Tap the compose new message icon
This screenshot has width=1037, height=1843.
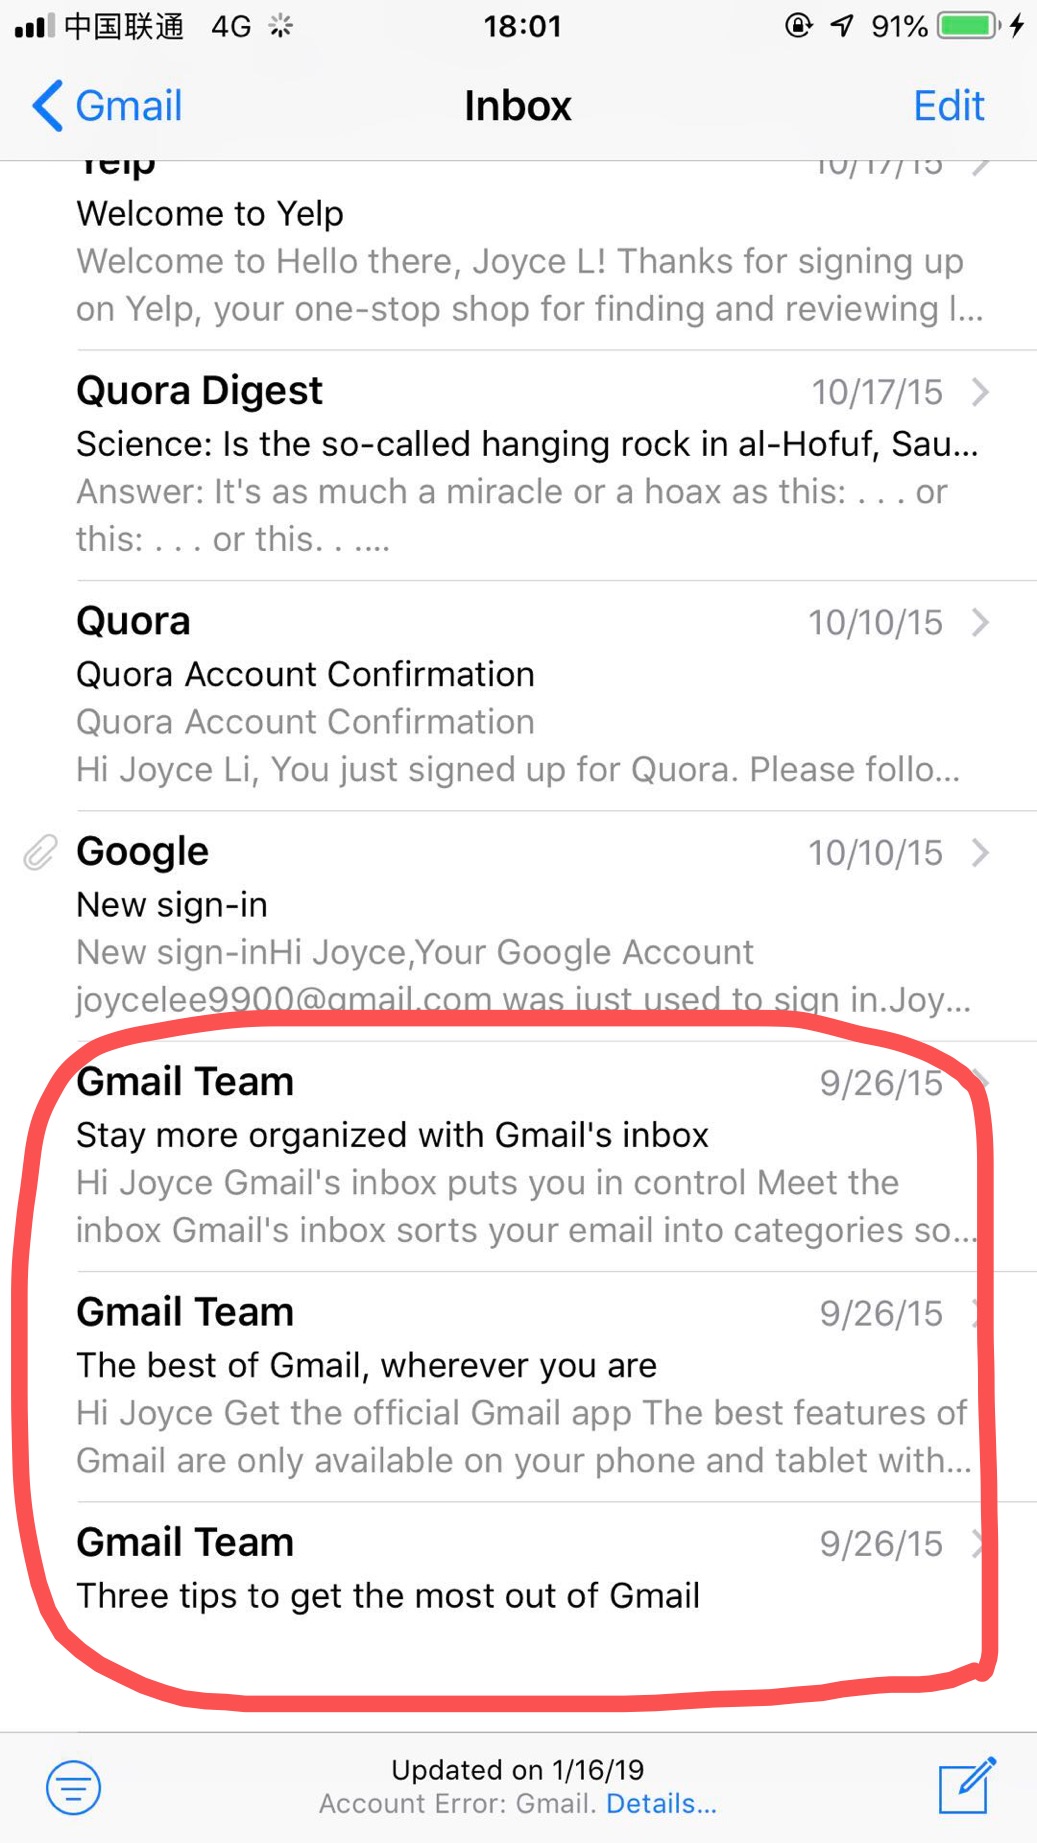click(x=966, y=1785)
